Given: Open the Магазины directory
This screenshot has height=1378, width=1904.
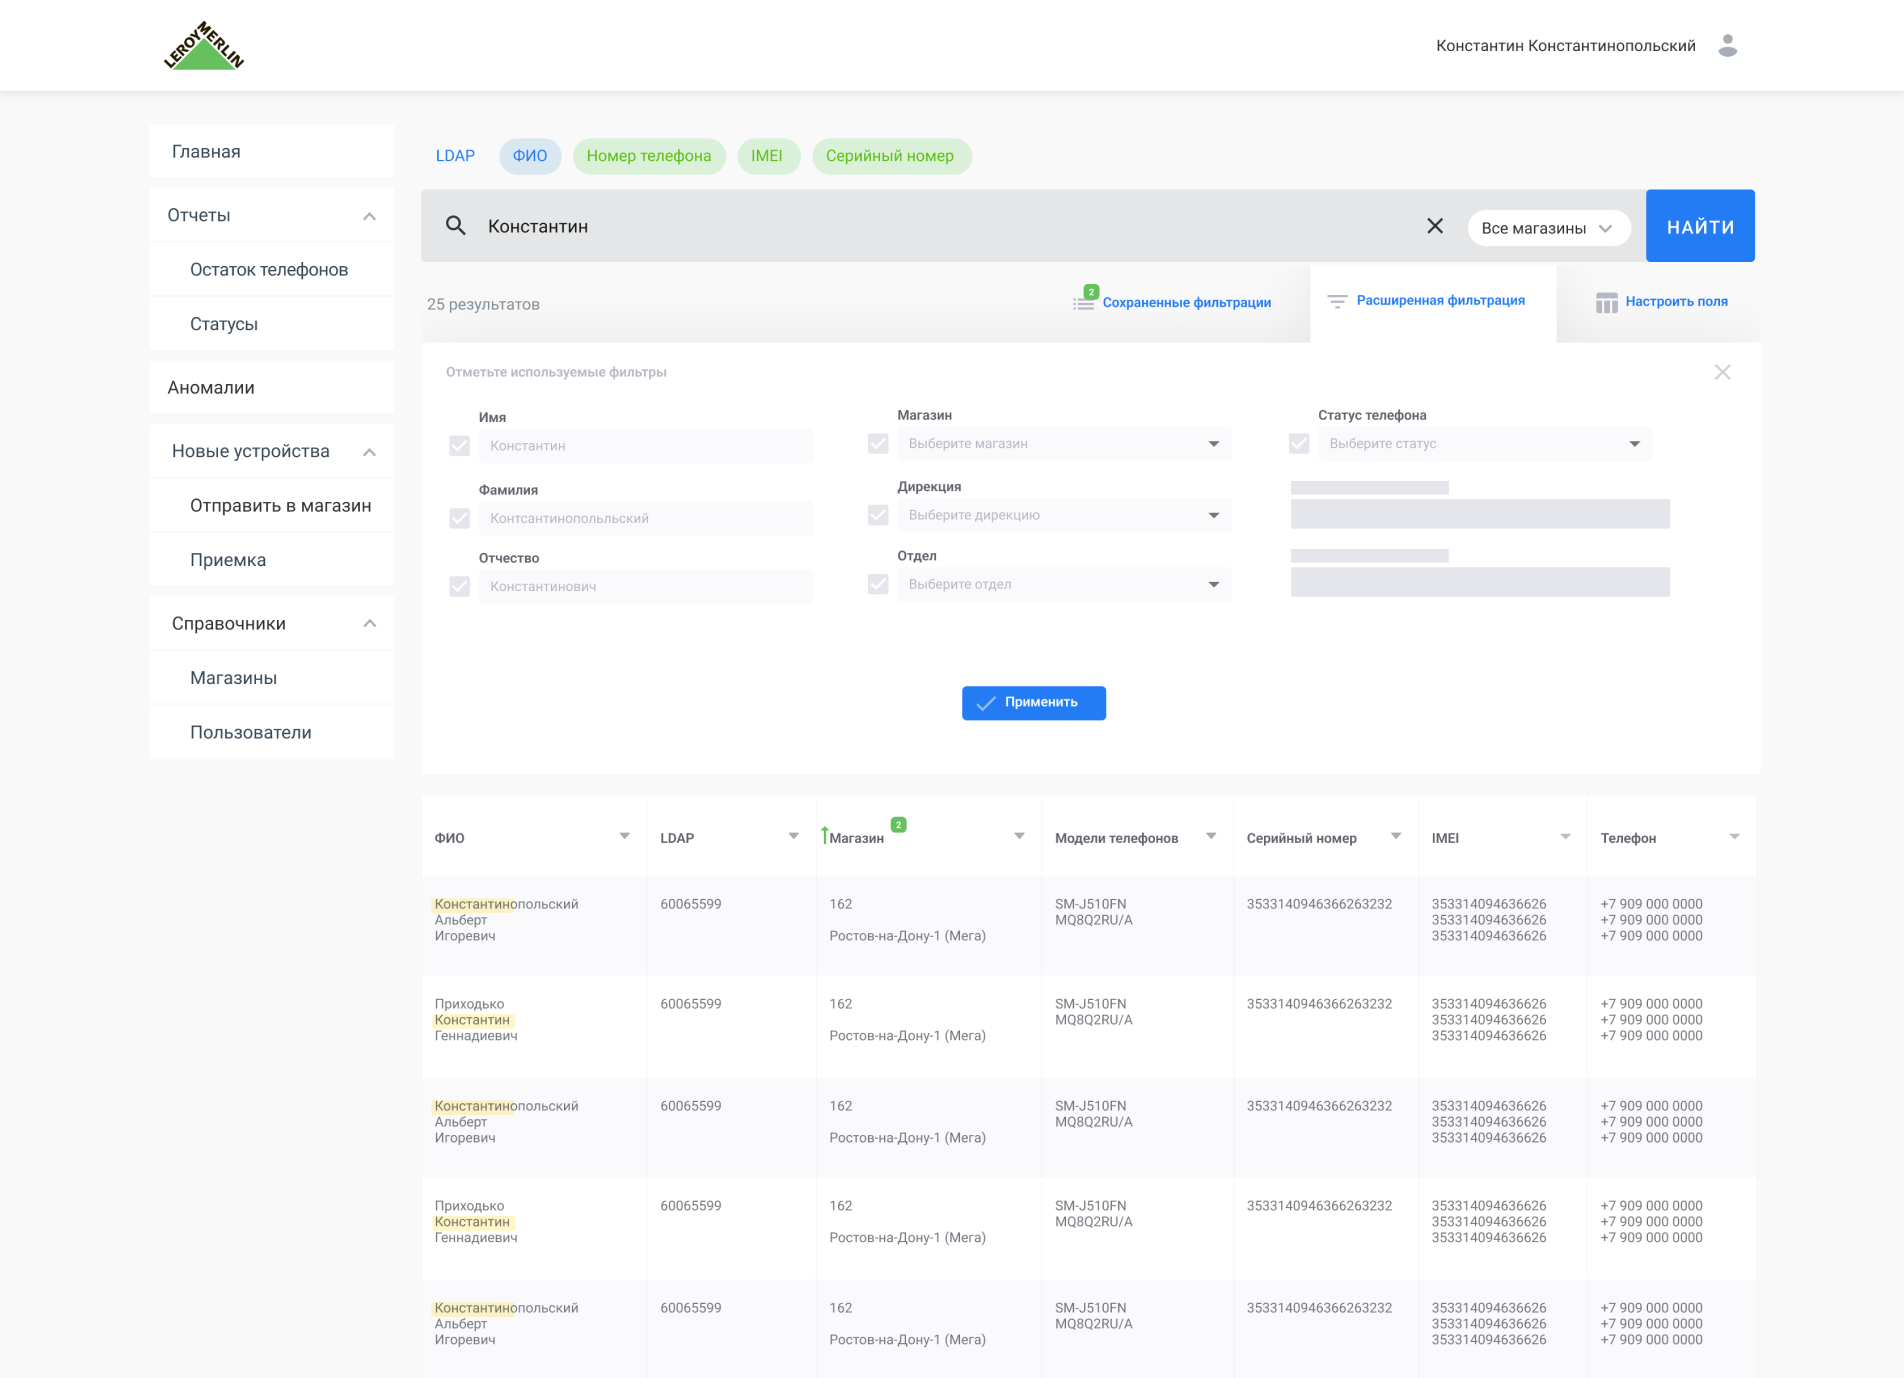Looking at the screenshot, I should (x=271, y=677).
